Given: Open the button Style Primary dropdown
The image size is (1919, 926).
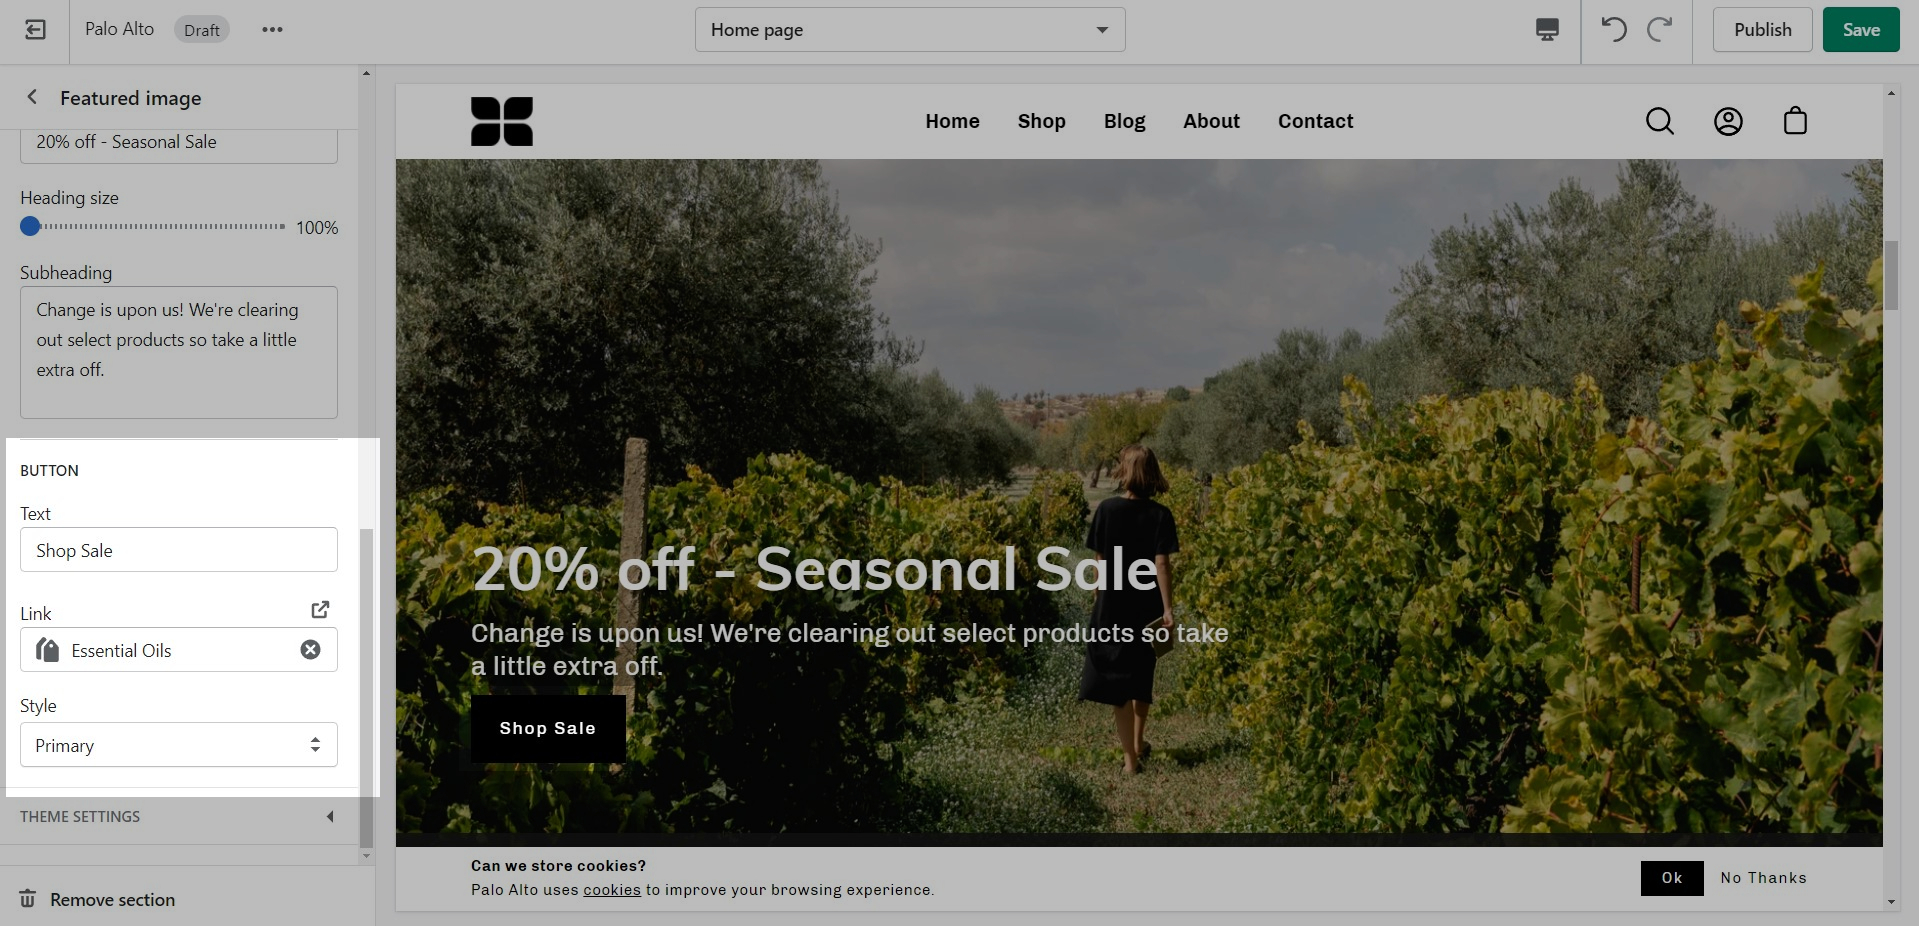Looking at the screenshot, I should (x=179, y=745).
